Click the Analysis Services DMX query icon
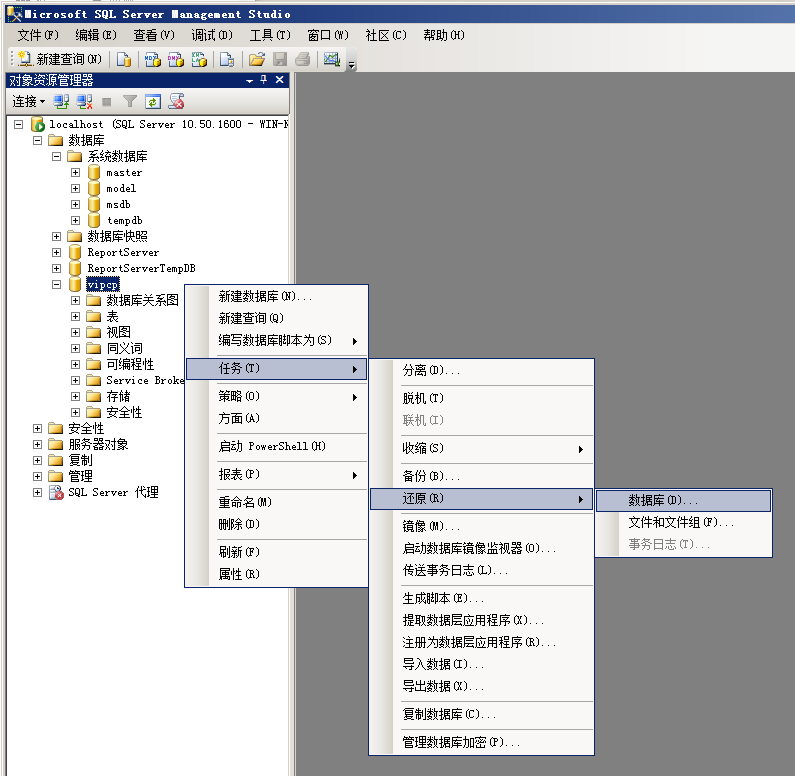The height and width of the screenshot is (776, 795). point(176,59)
